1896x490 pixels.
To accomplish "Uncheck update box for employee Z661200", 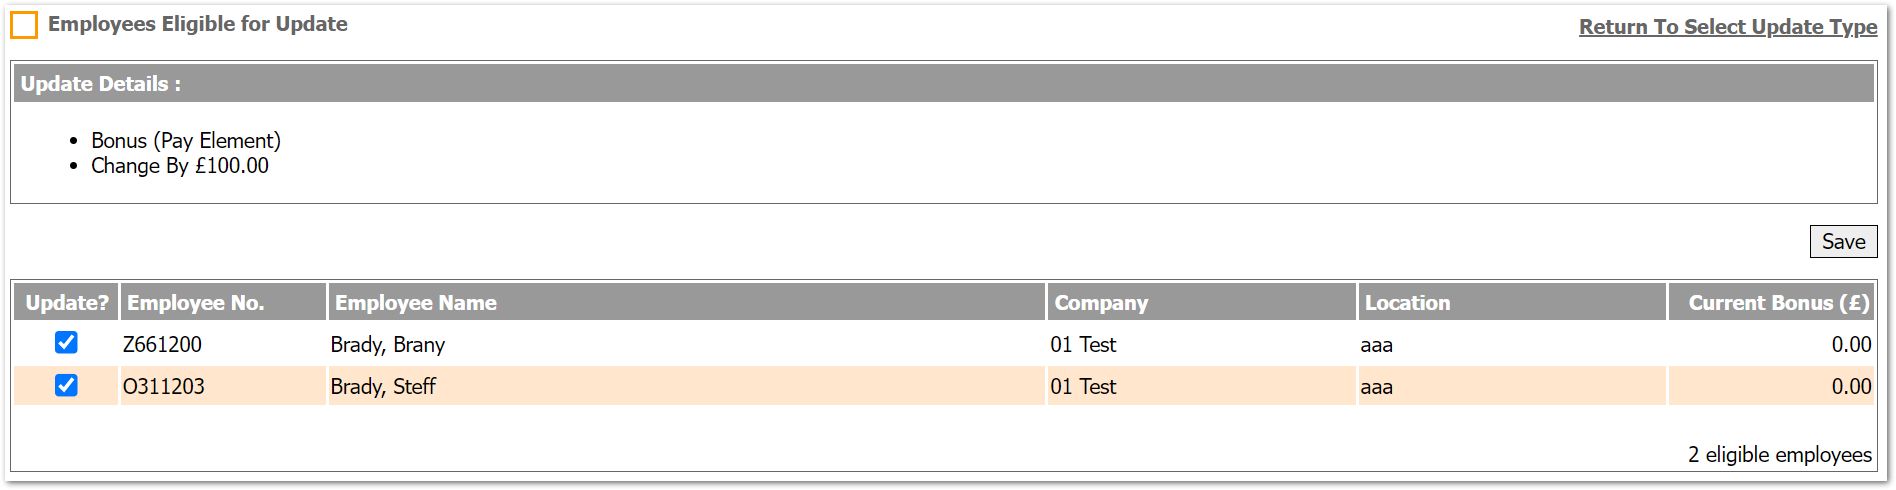I will (x=66, y=343).
